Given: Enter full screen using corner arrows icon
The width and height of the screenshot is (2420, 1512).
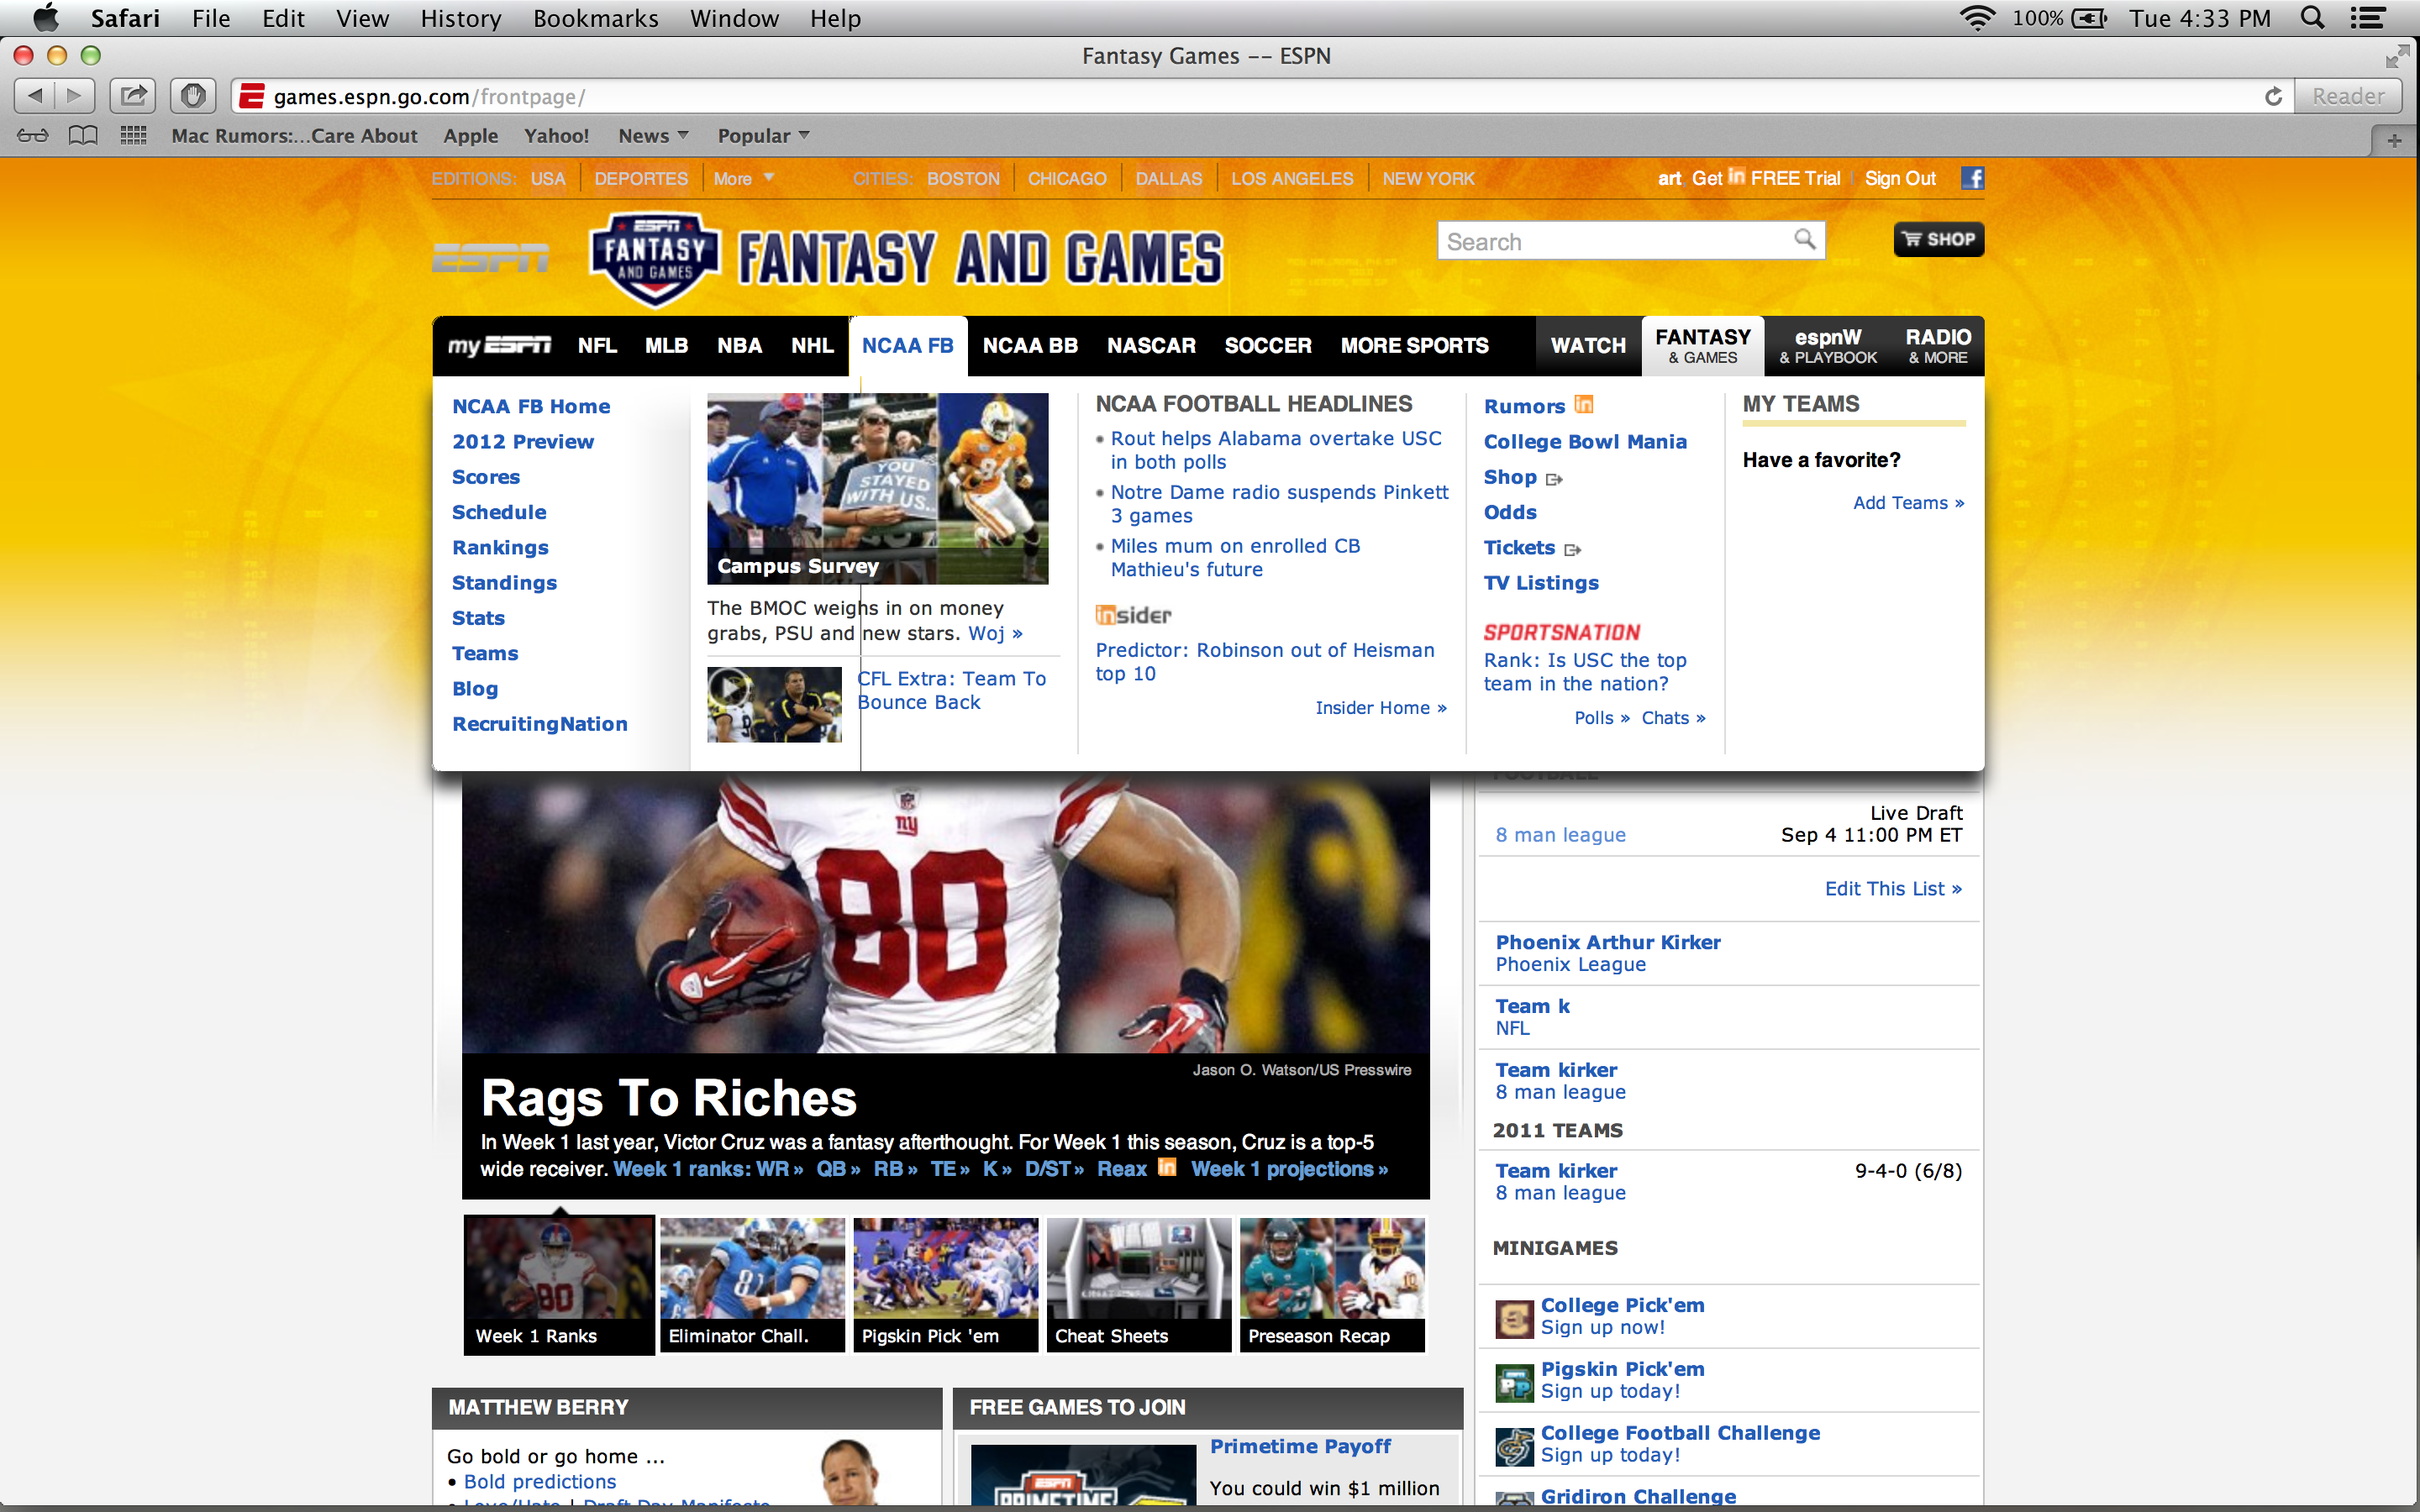Looking at the screenshot, I should tap(2397, 57).
